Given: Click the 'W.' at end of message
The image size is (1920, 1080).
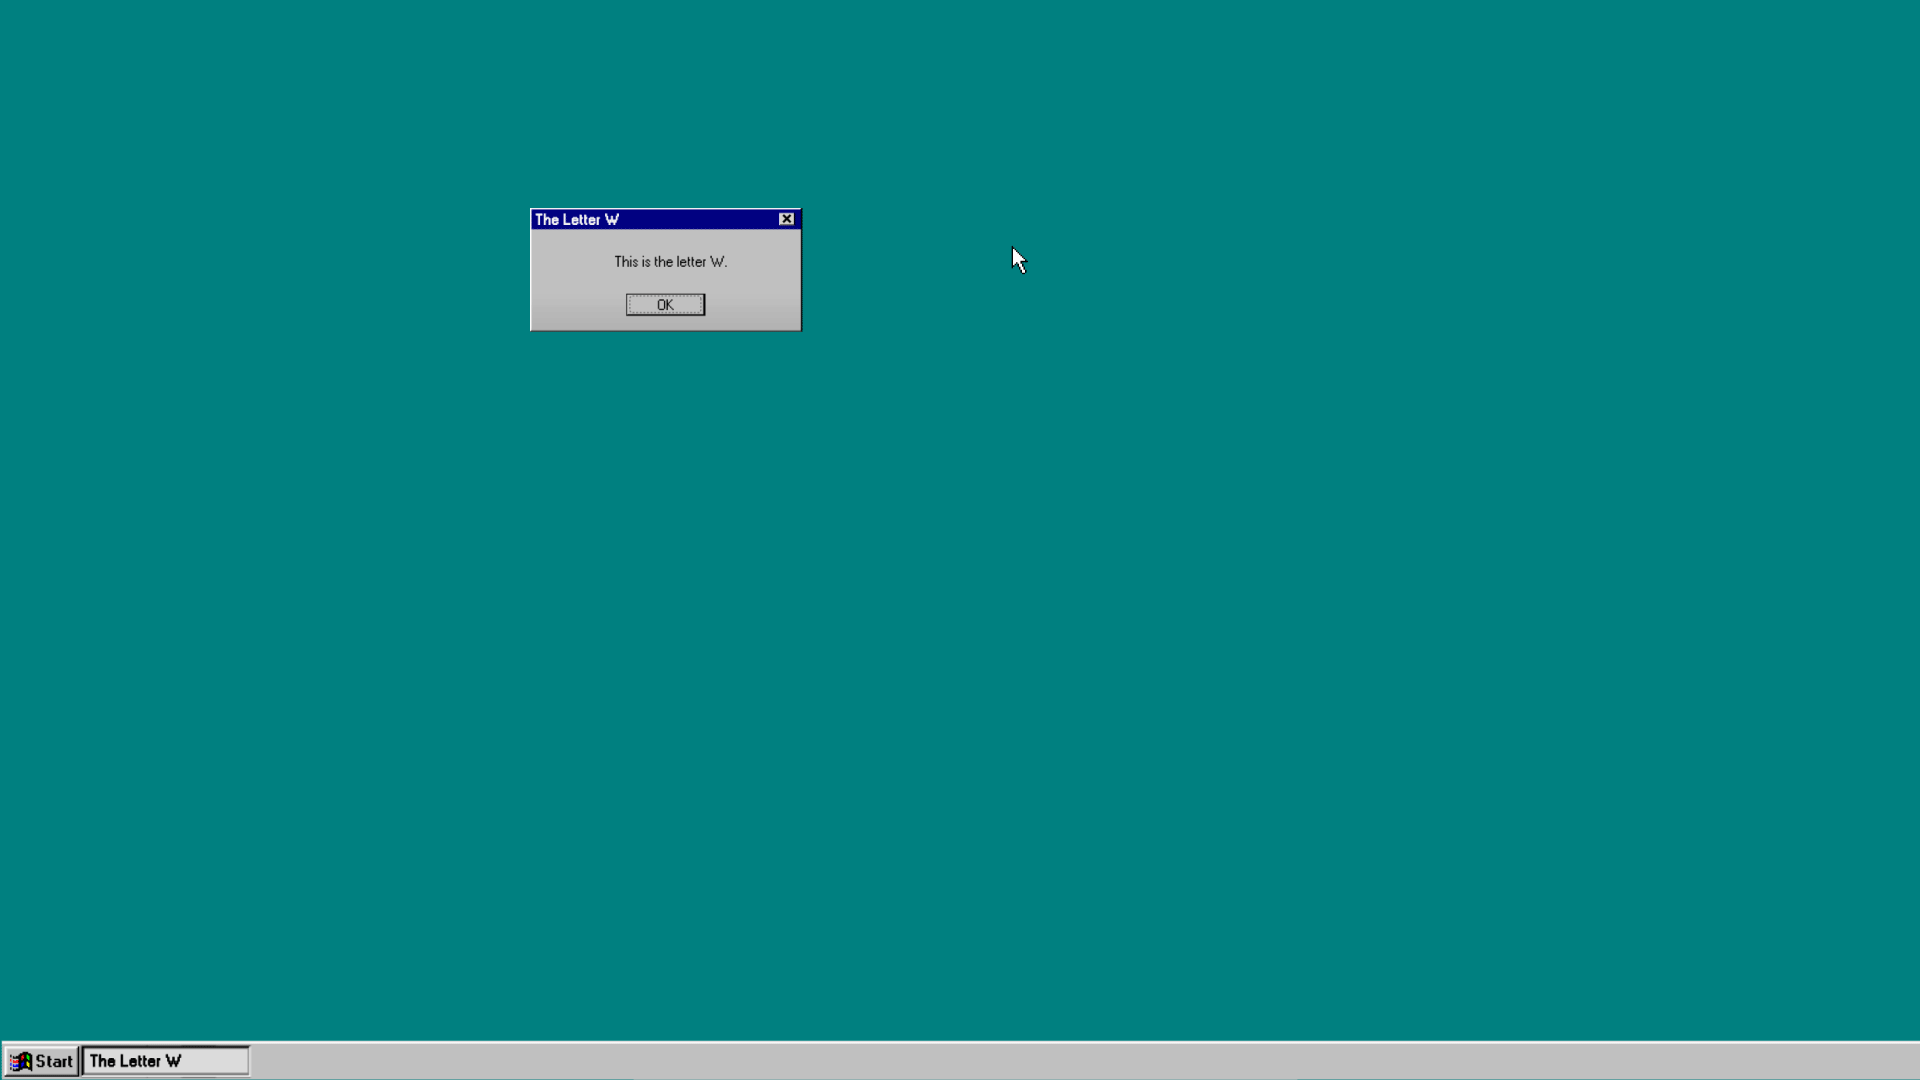Looking at the screenshot, I should pyautogui.click(x=718, y=262).
